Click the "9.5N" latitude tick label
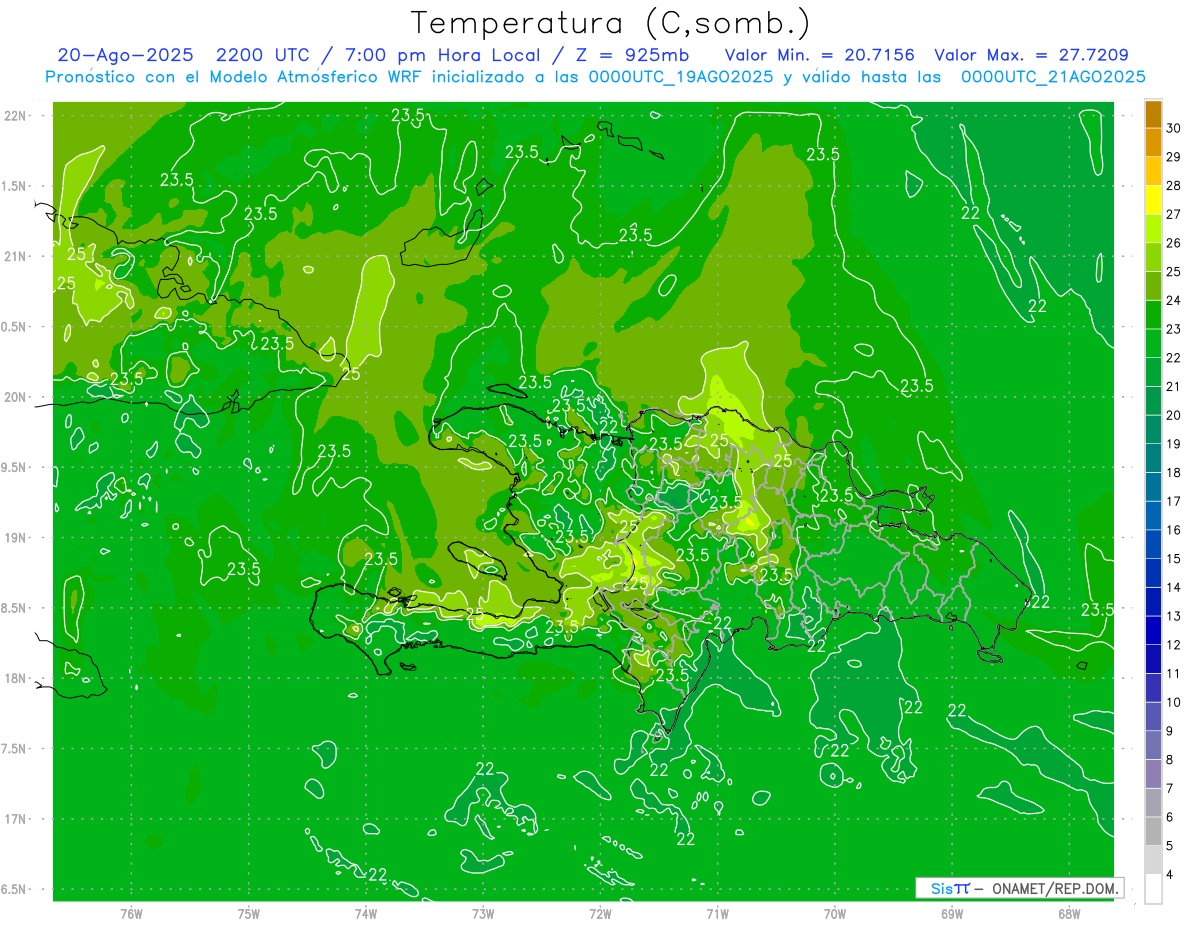Screen dimensions: 1200x927 [15, 468]
